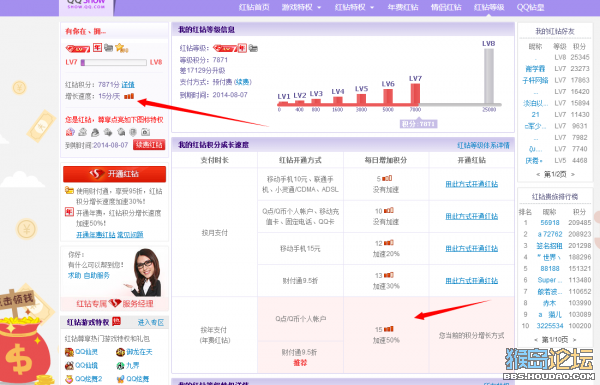Click the LV7 to LV8 progress bar
This screenshot has width=600, height=385.
(x=114, y=62)
